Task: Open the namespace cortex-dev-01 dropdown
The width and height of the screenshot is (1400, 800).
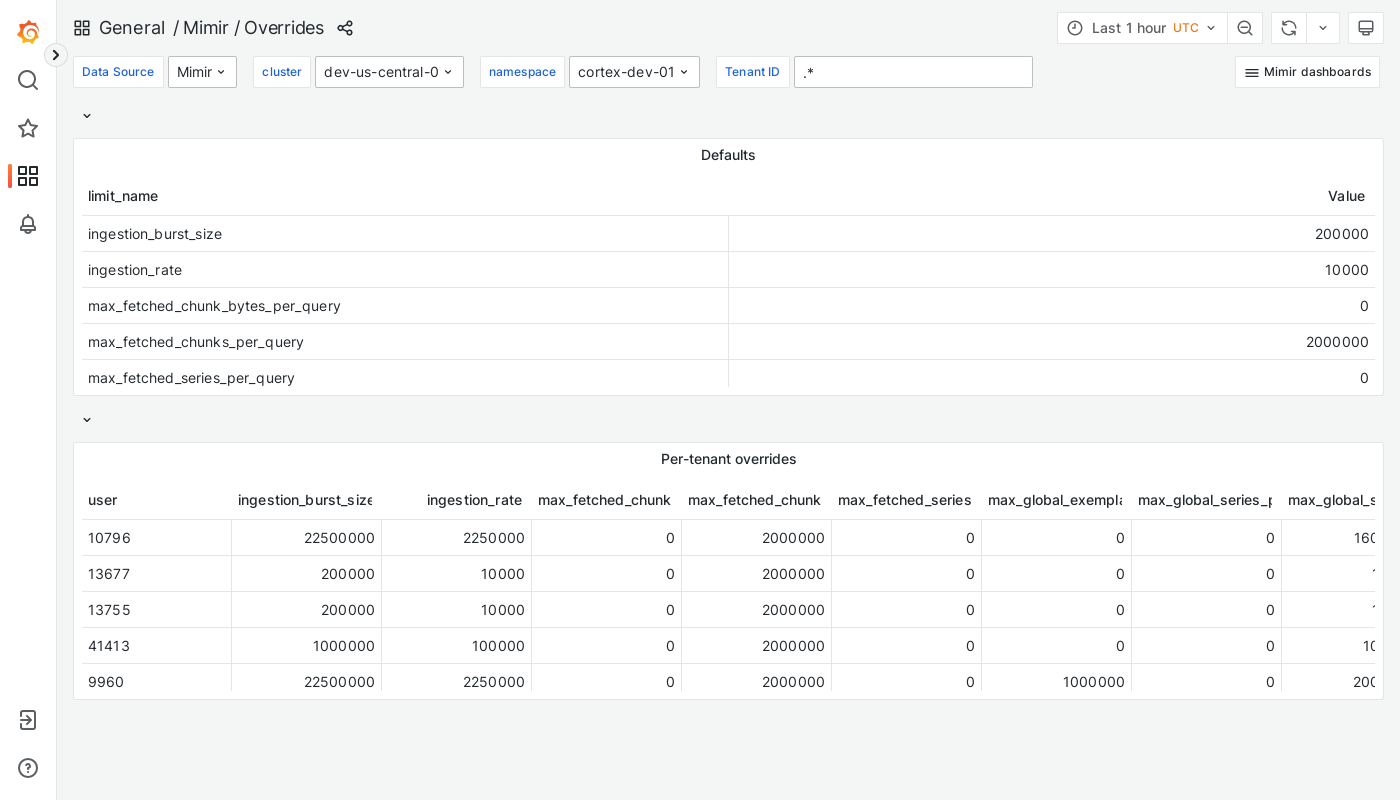Action: coord(634,72)
